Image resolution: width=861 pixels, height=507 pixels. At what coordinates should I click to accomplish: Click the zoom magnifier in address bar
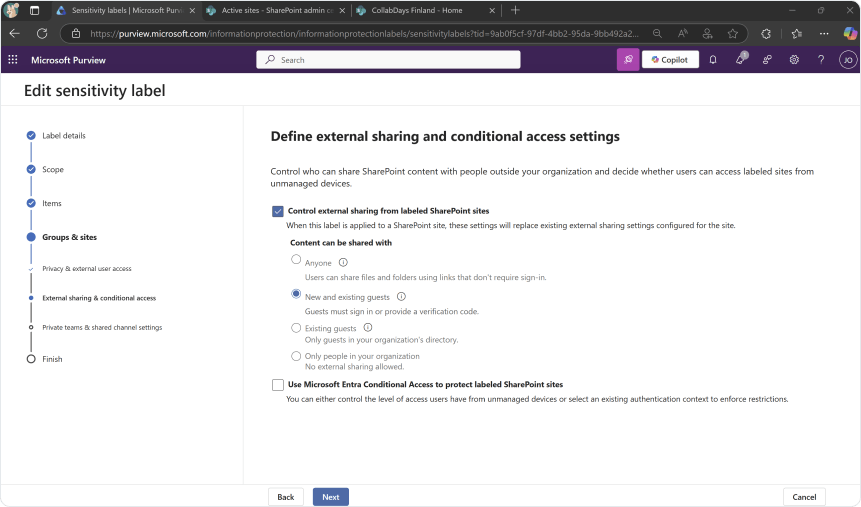pyautogui.click(x=657, y=34)
